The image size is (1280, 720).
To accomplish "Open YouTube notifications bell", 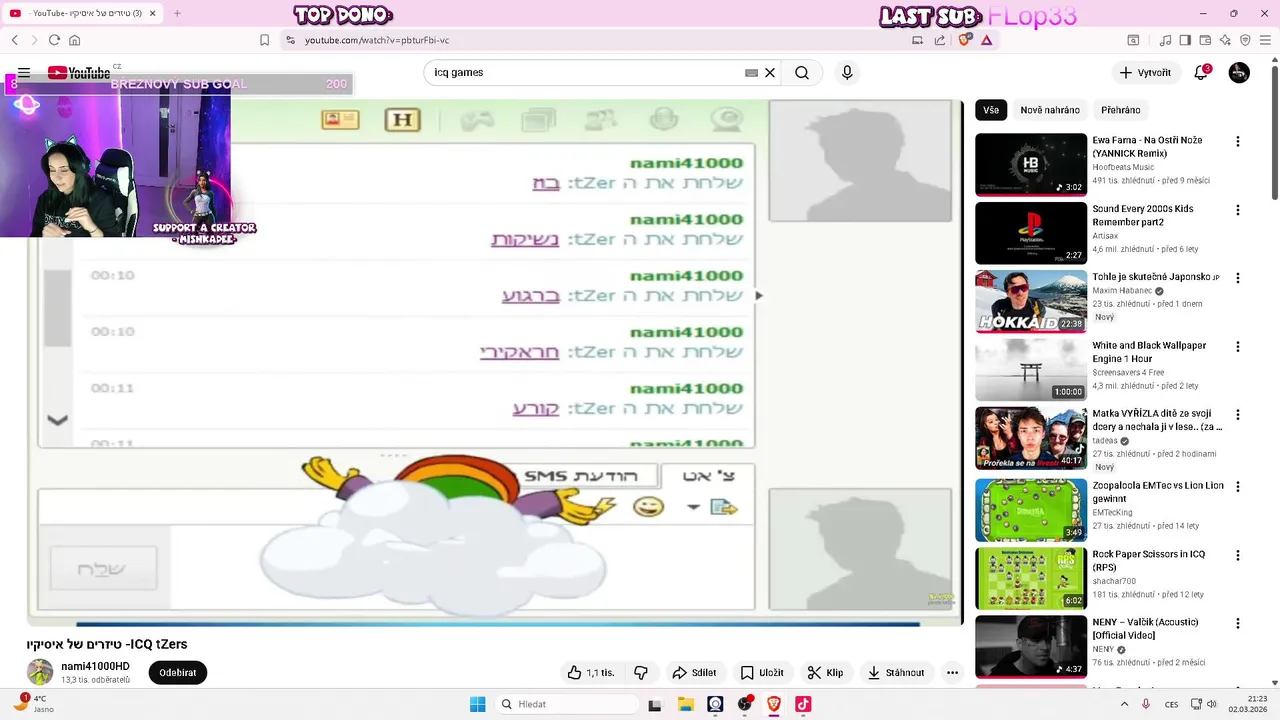I will [x=1201, y=73].
